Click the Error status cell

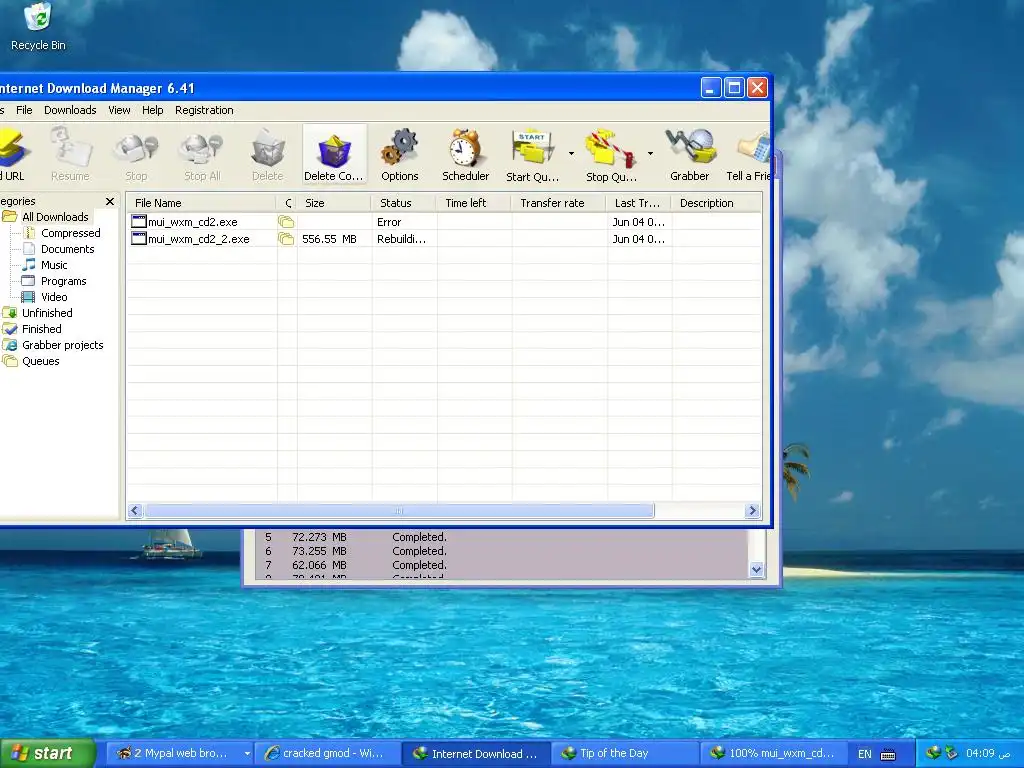click(389, 222)
